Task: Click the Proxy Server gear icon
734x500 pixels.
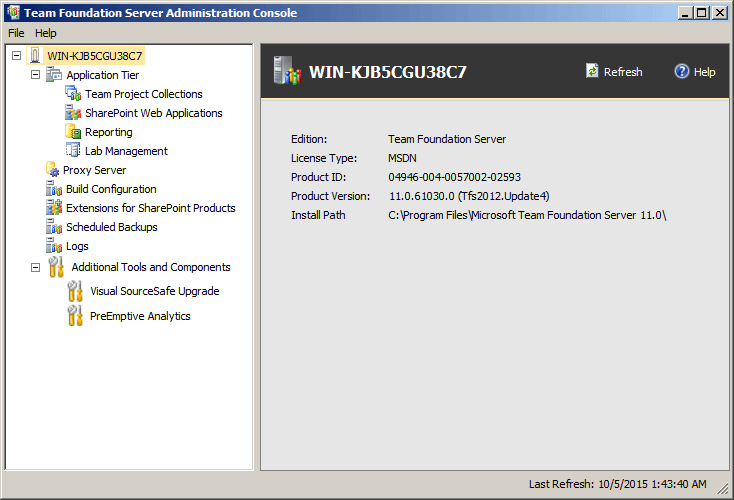Action: coord(52,169)
